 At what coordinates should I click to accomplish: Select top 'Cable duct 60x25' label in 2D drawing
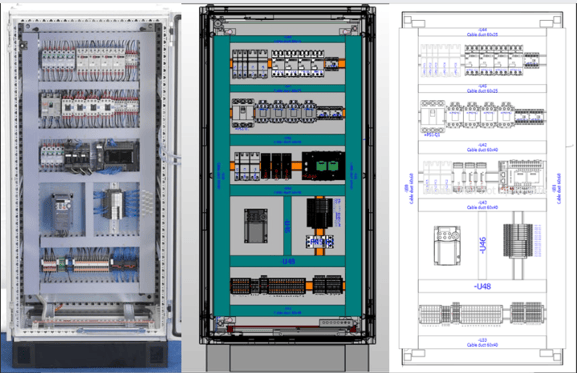click(x=482, y=35)
